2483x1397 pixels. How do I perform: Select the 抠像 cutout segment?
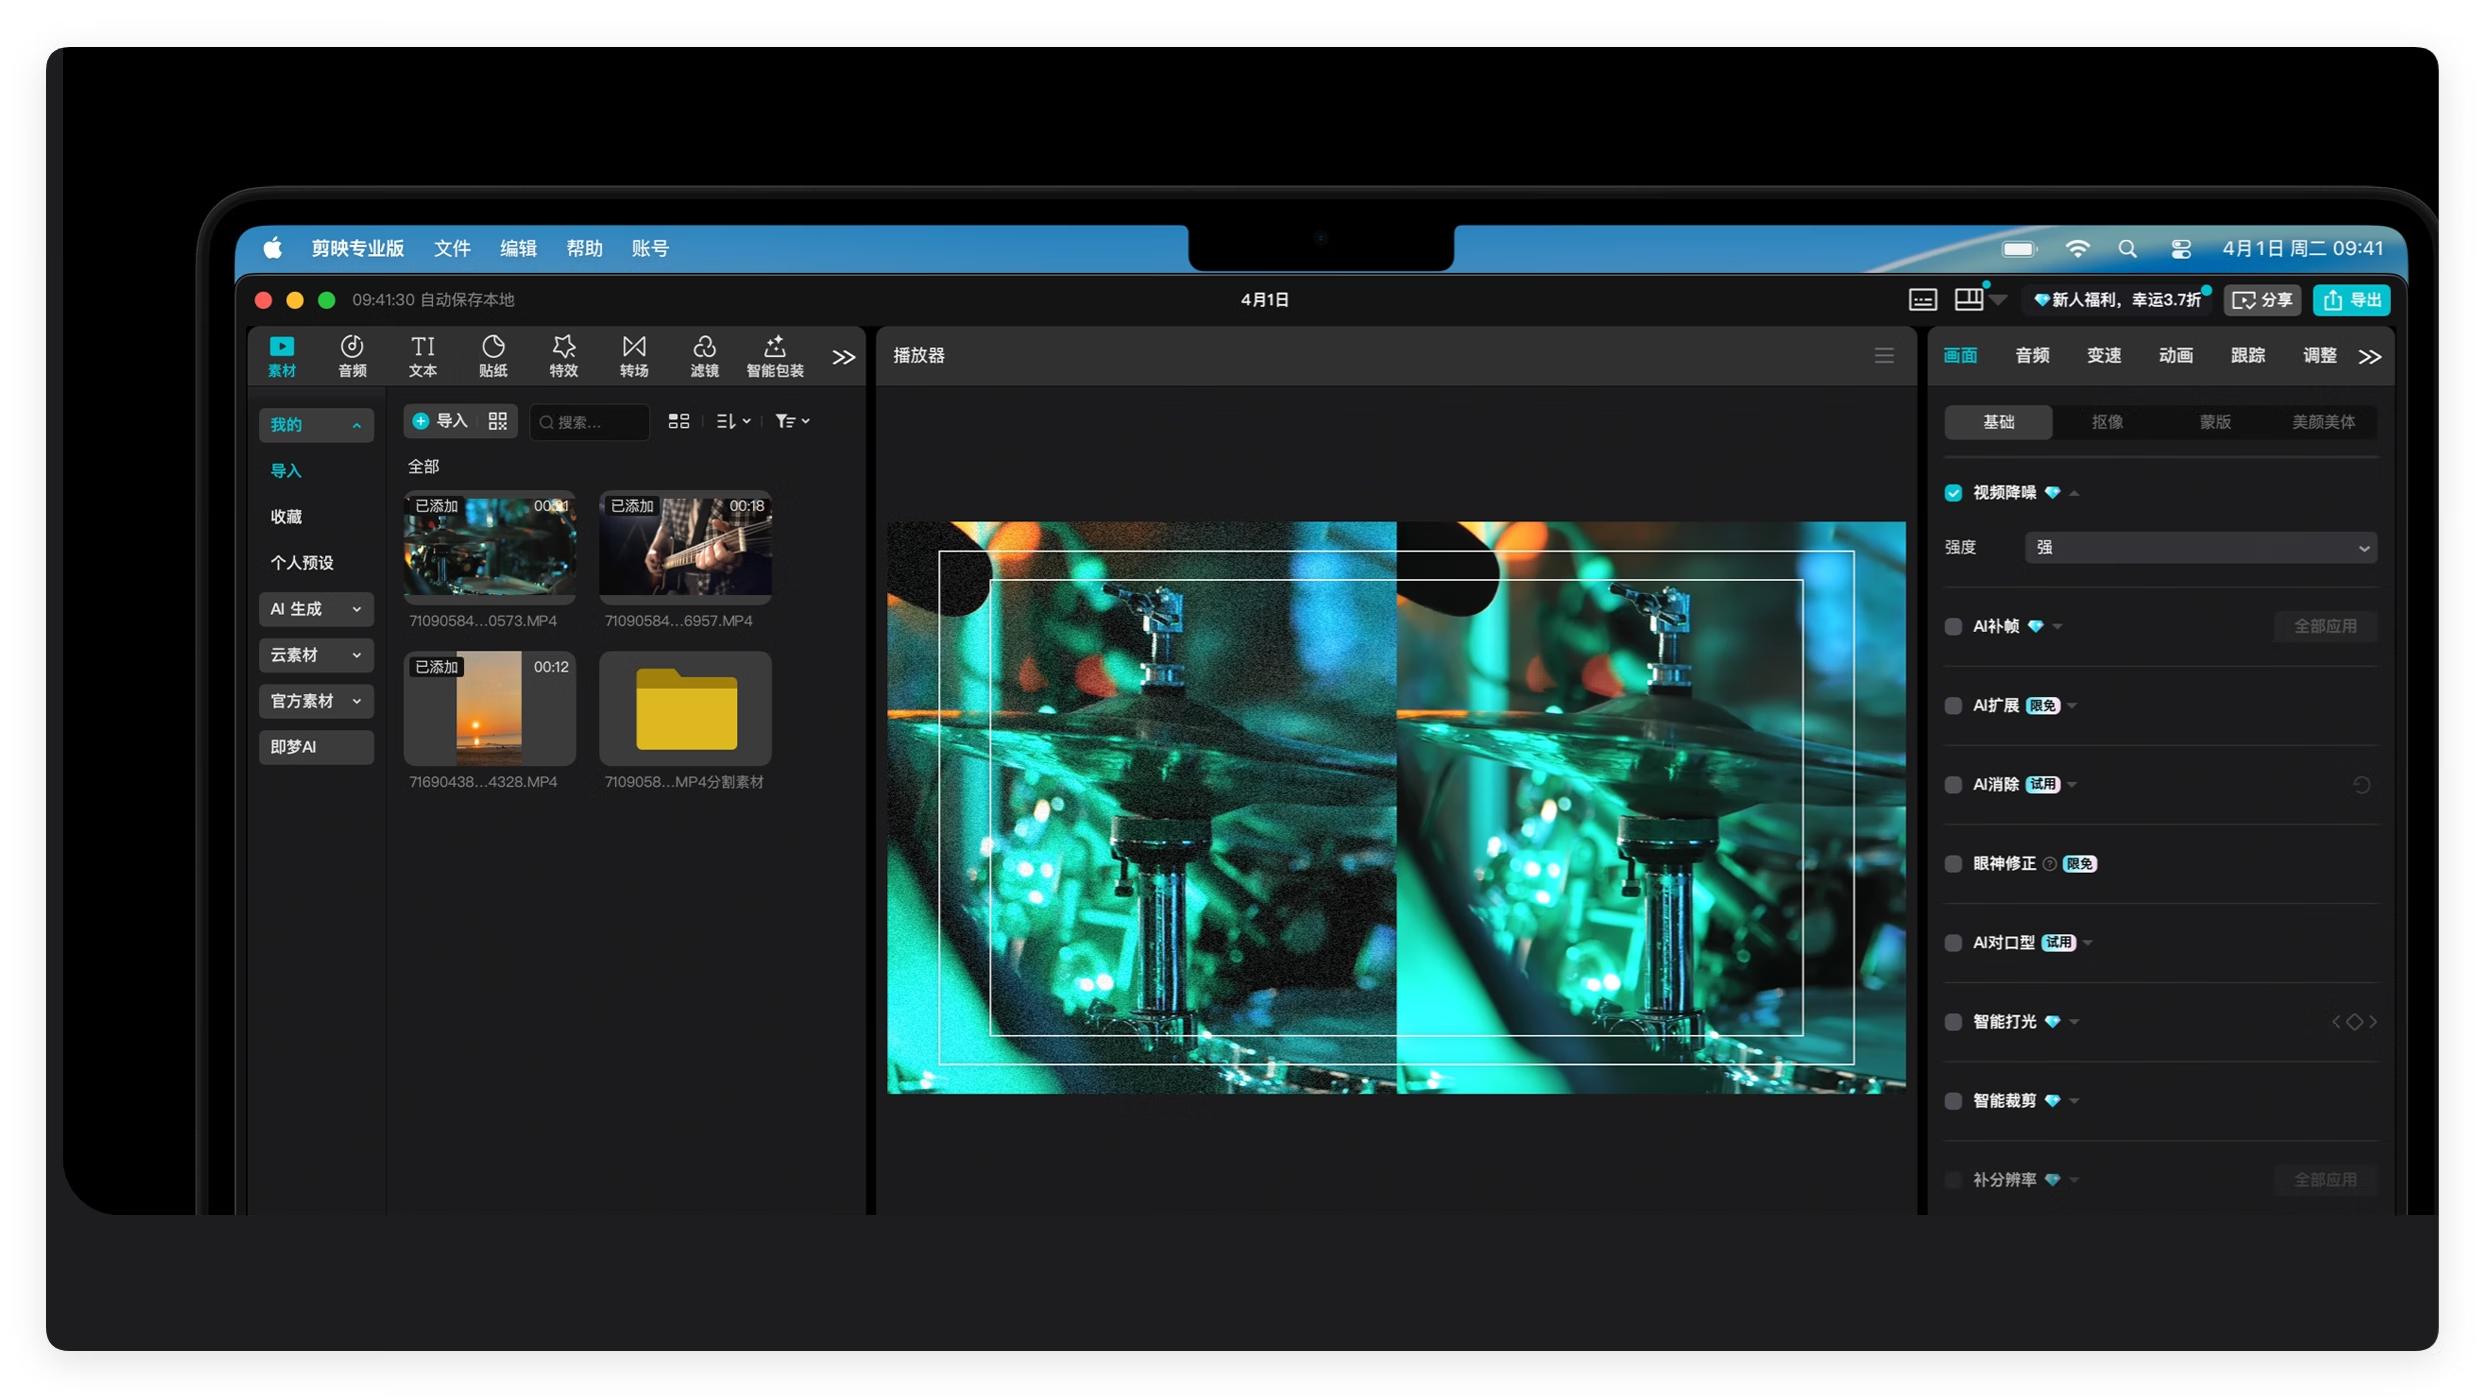[2107, 422]
